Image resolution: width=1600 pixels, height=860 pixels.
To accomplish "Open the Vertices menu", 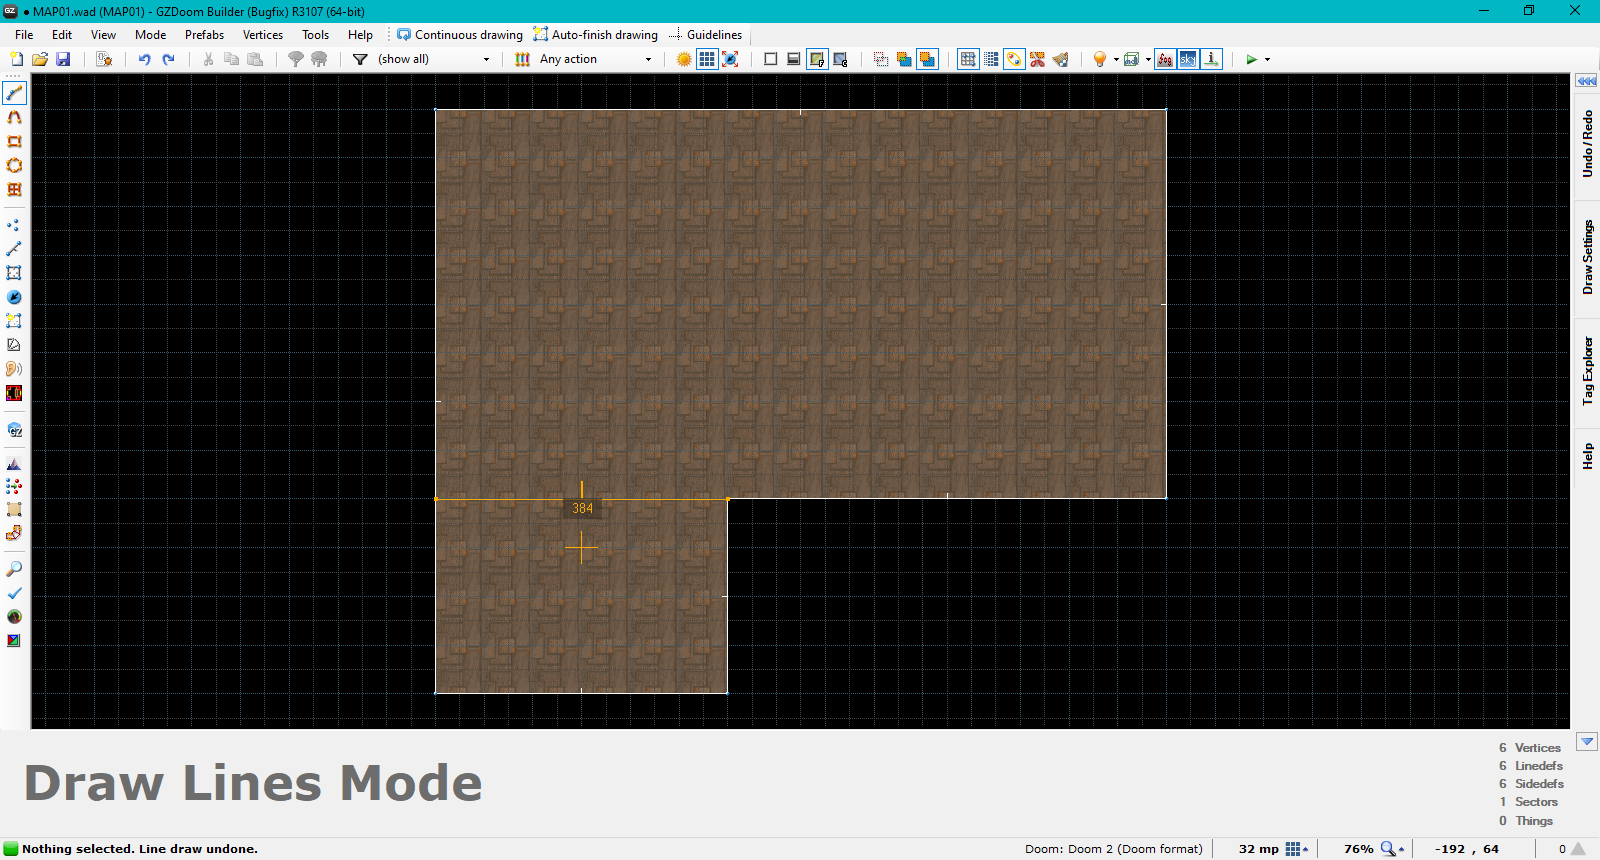I will (x=263, y=35).
